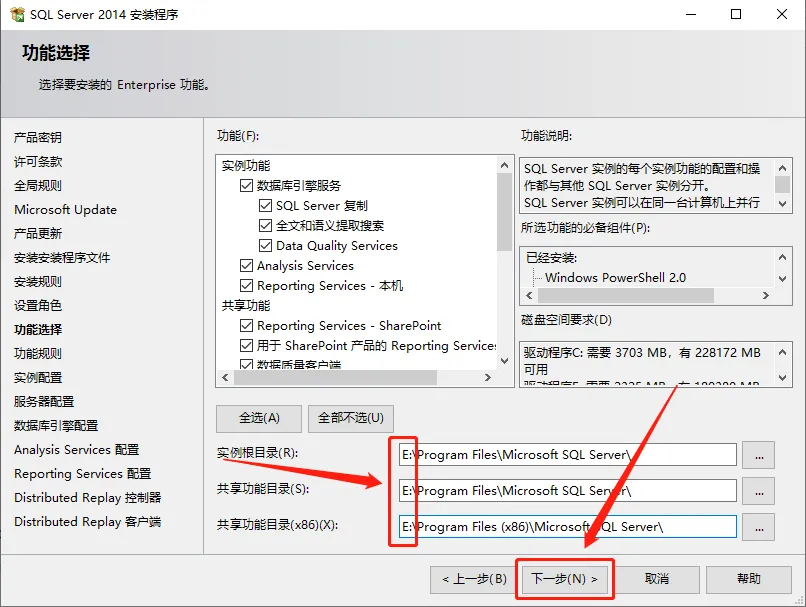Screen dimensions: 806x607
Task: Click the 功能规则 sidebar step
Action: (38, 354)
